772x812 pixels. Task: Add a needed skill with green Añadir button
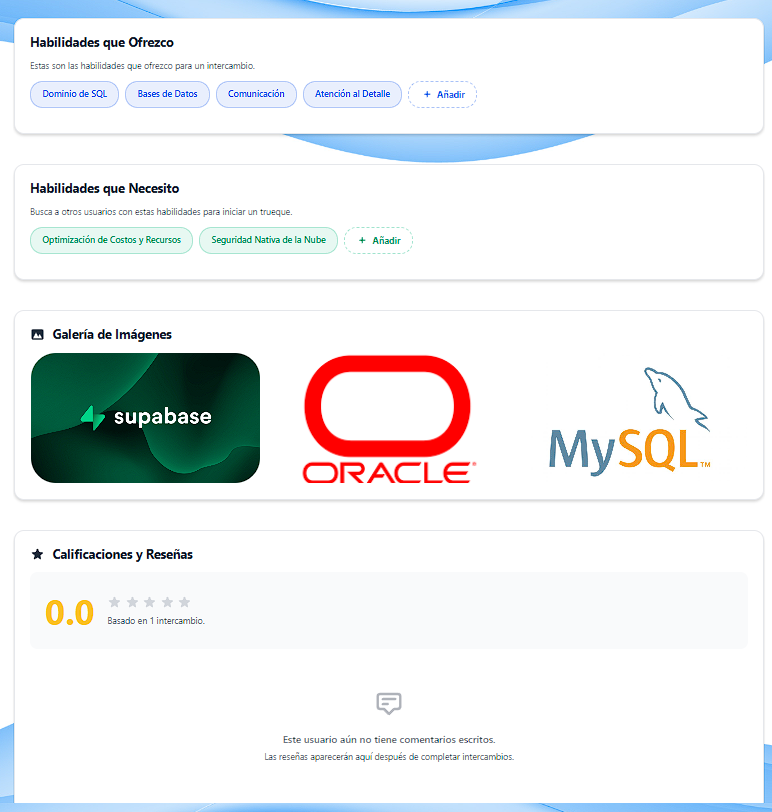pyautogui.click(x=378, y=241)
